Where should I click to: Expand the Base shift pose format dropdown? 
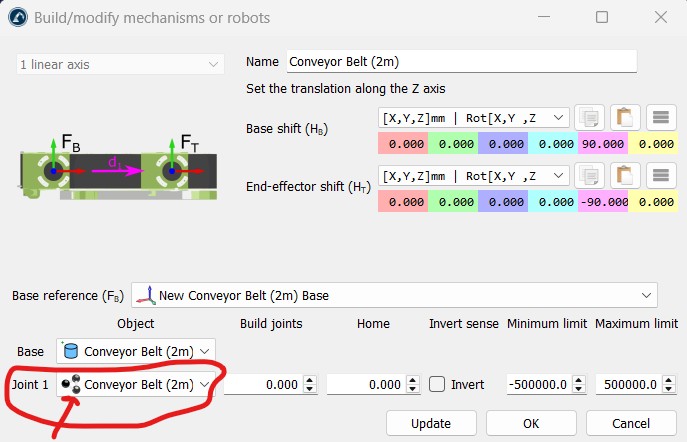pyautogui.click(x=474, y=118)
